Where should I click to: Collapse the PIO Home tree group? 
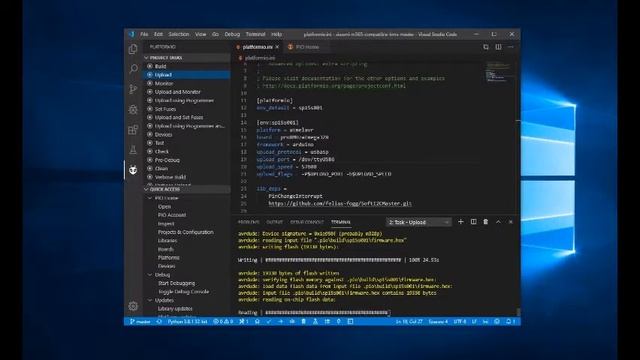tap(149, 198)
